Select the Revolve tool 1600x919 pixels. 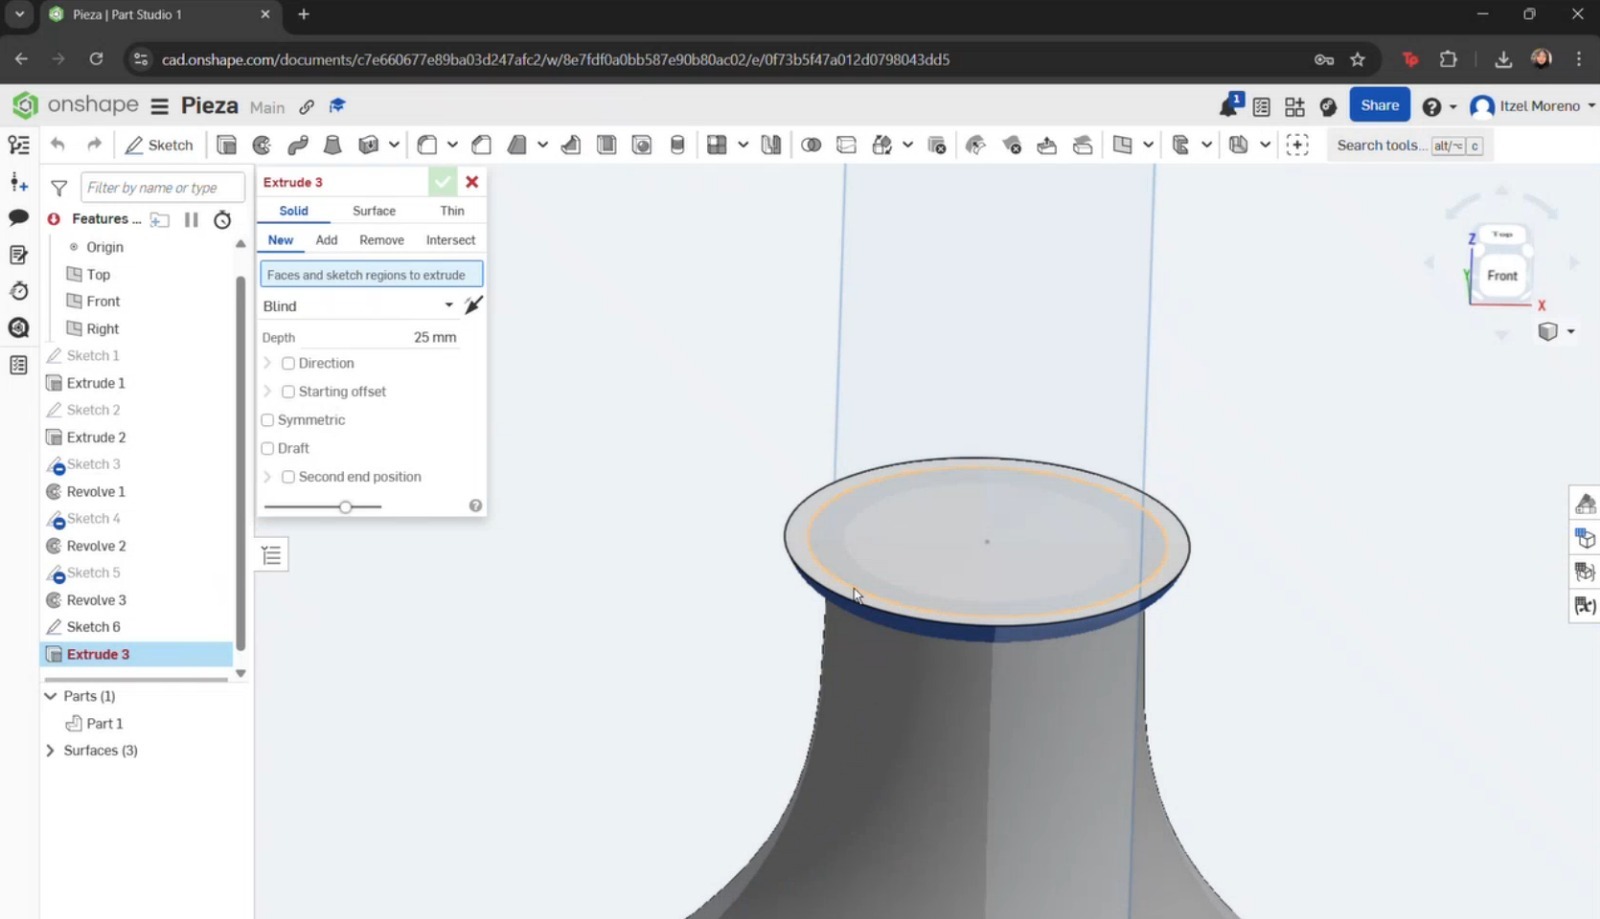(x=261, y=144)
